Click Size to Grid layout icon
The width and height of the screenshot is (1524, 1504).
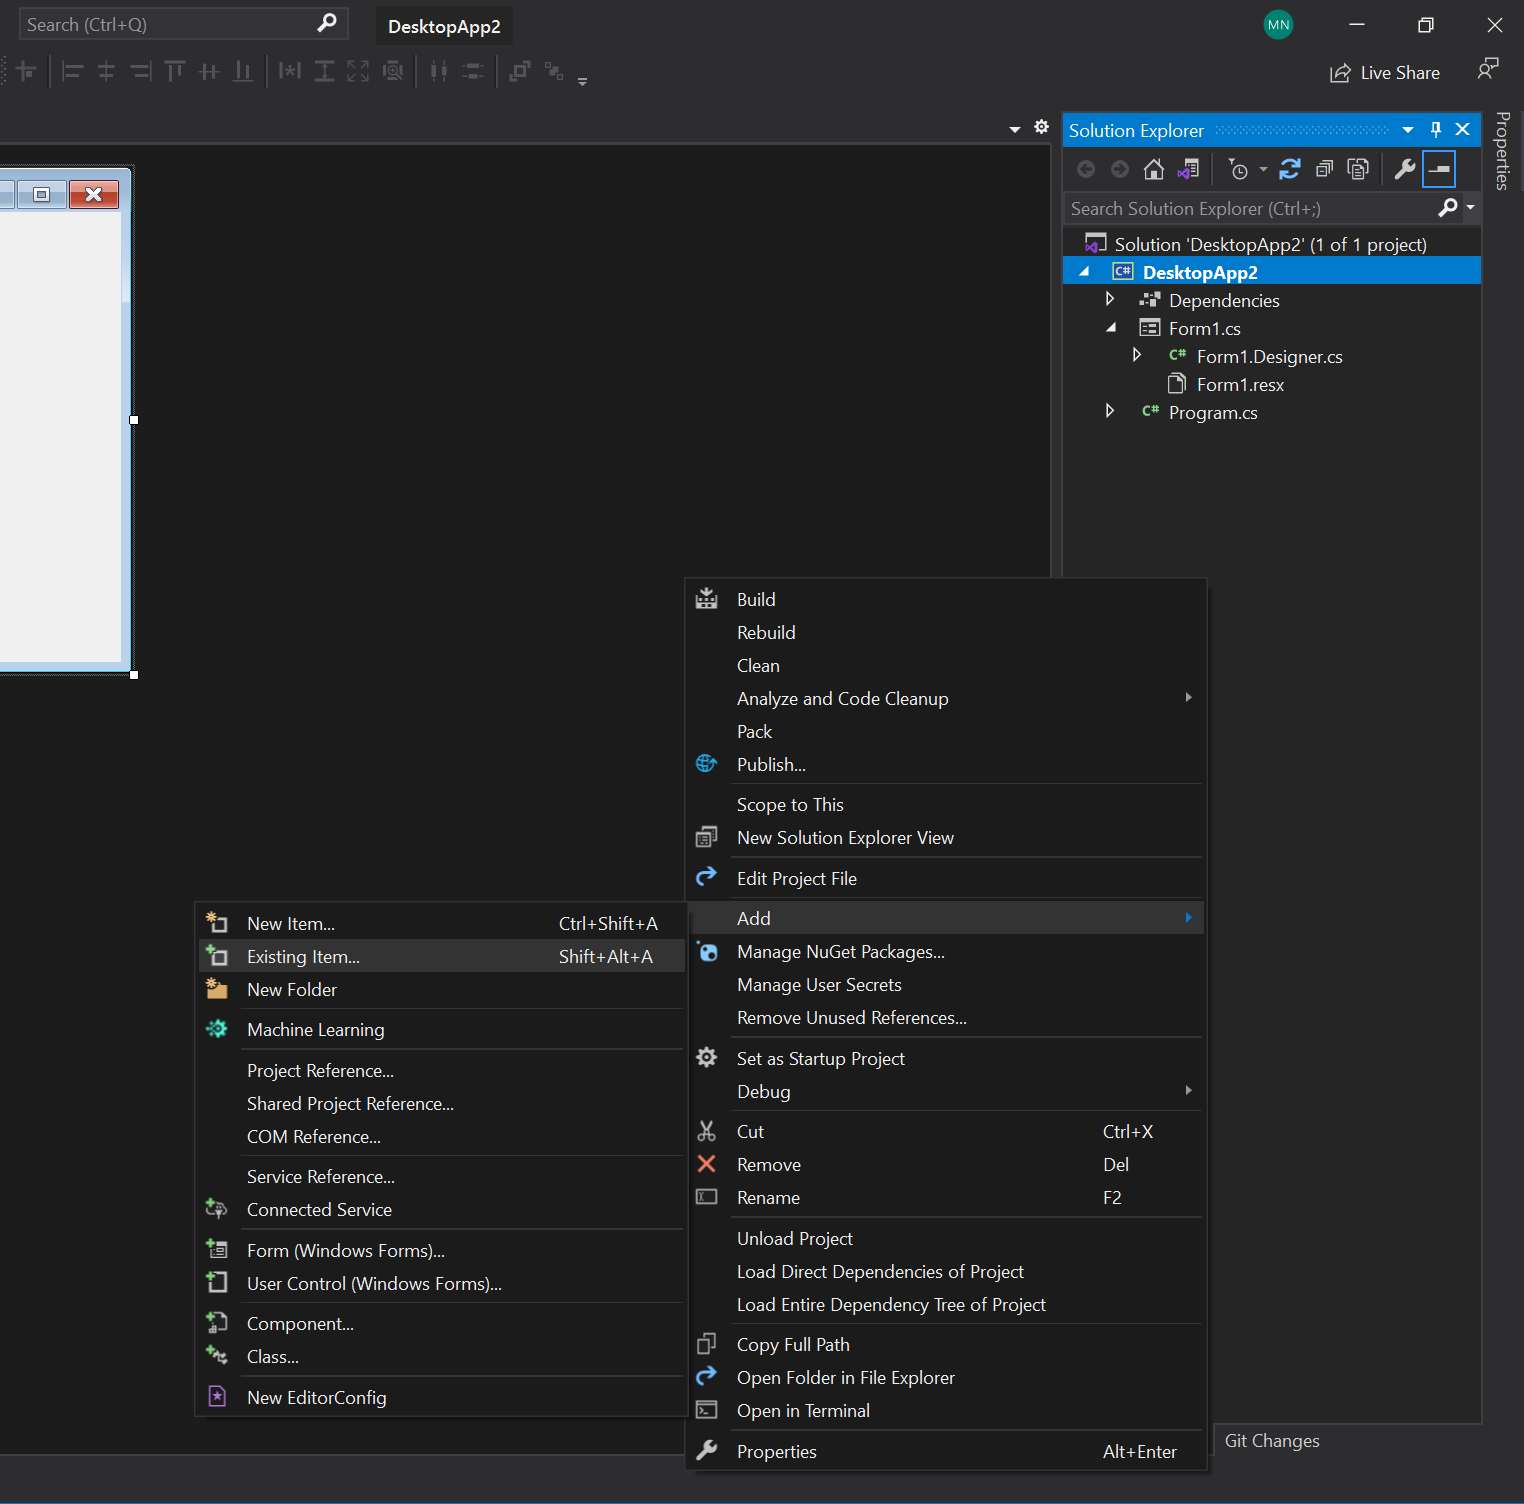pos(393,71)
